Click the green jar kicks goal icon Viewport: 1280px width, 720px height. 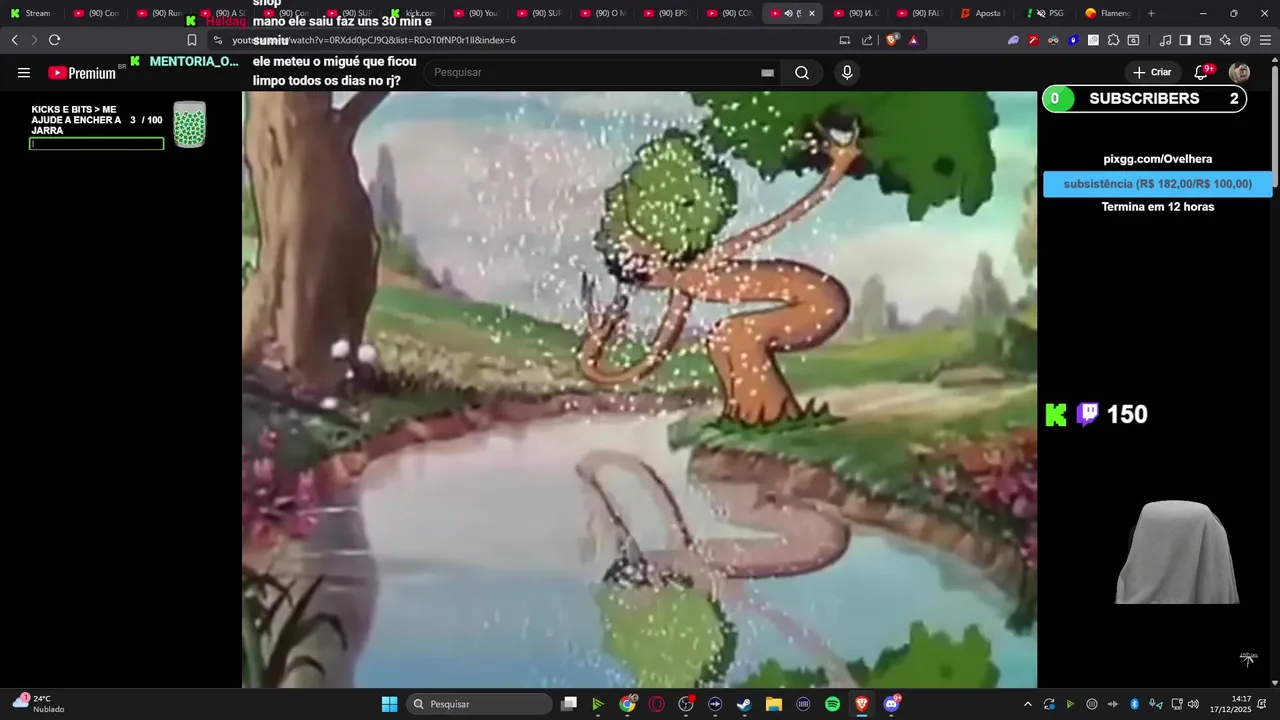coord(189,124)
